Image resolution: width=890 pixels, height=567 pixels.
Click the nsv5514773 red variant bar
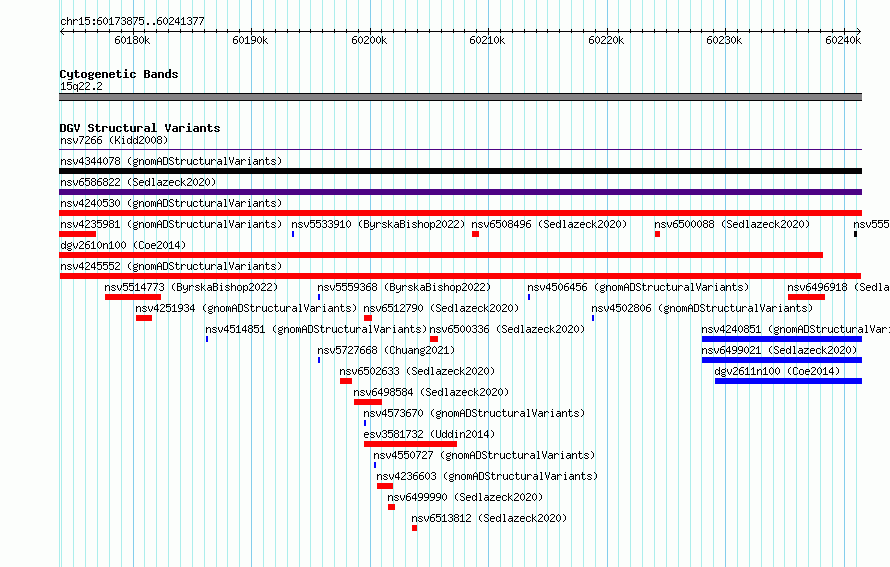click(133, 297)
